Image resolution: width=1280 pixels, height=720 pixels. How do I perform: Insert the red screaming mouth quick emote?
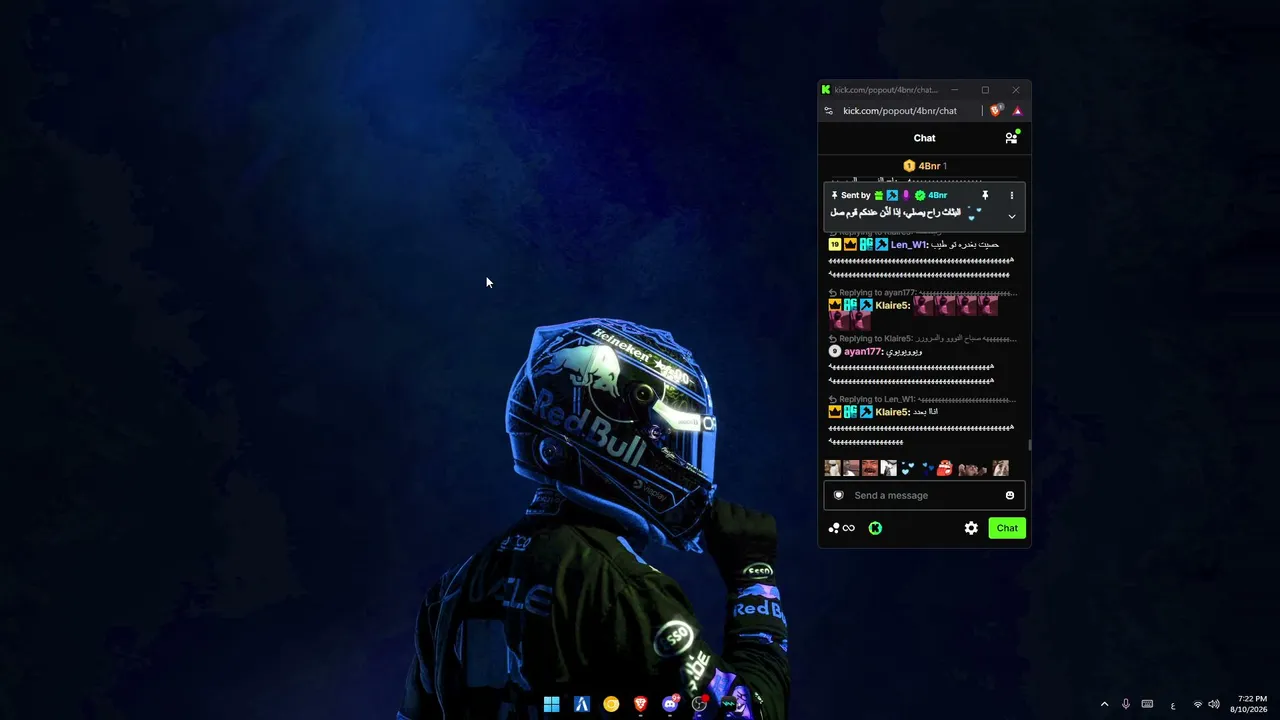click(x=945, y=468)
